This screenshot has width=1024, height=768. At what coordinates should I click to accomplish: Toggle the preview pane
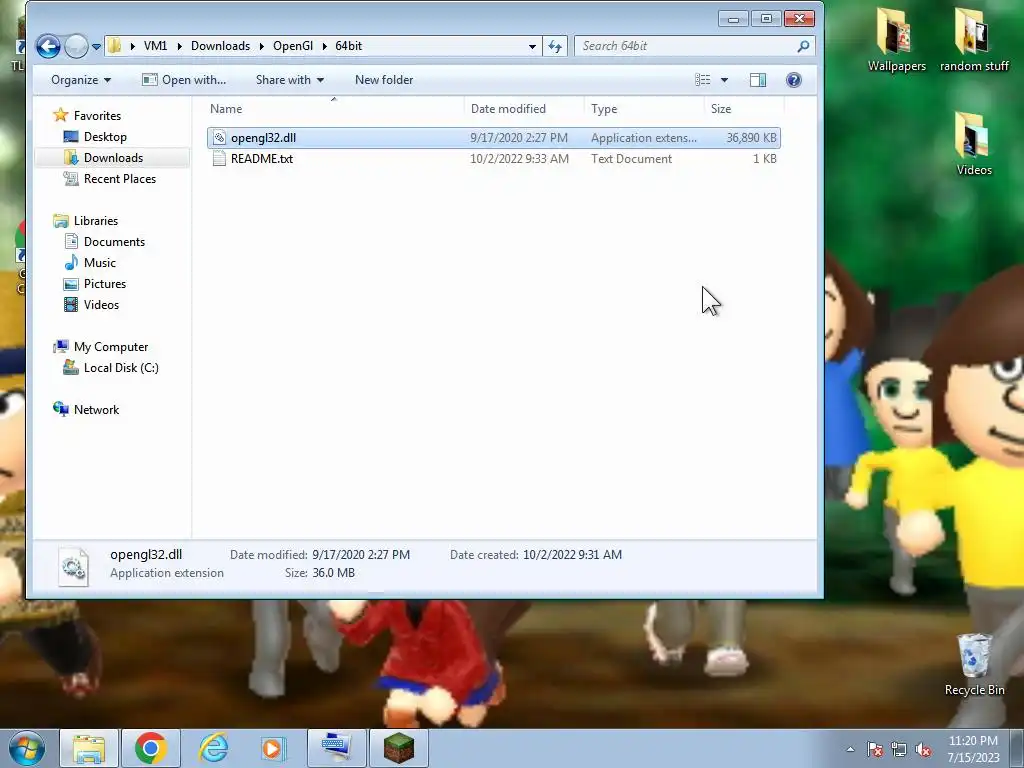(758, 80)
